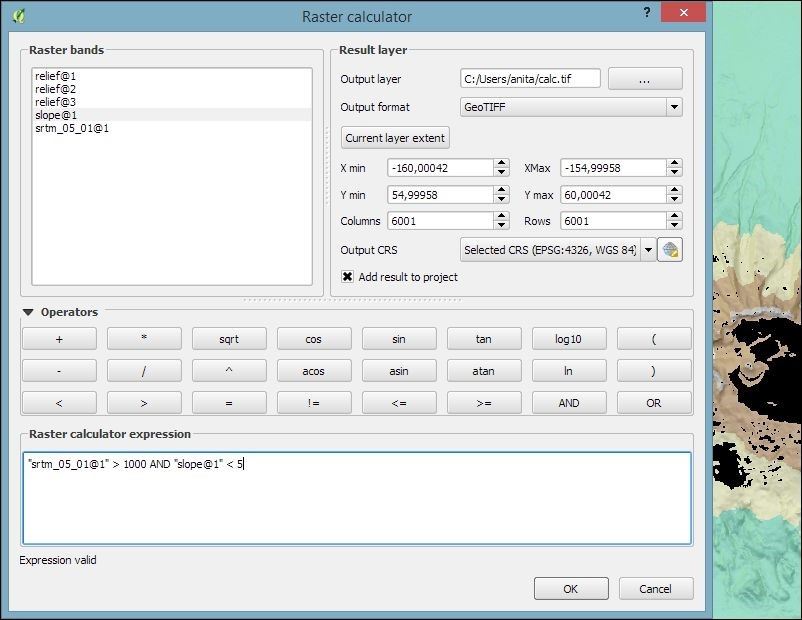
Task: Toggle Add result to project checkbox
Action: pyautogui.click(x=348, y=277)
